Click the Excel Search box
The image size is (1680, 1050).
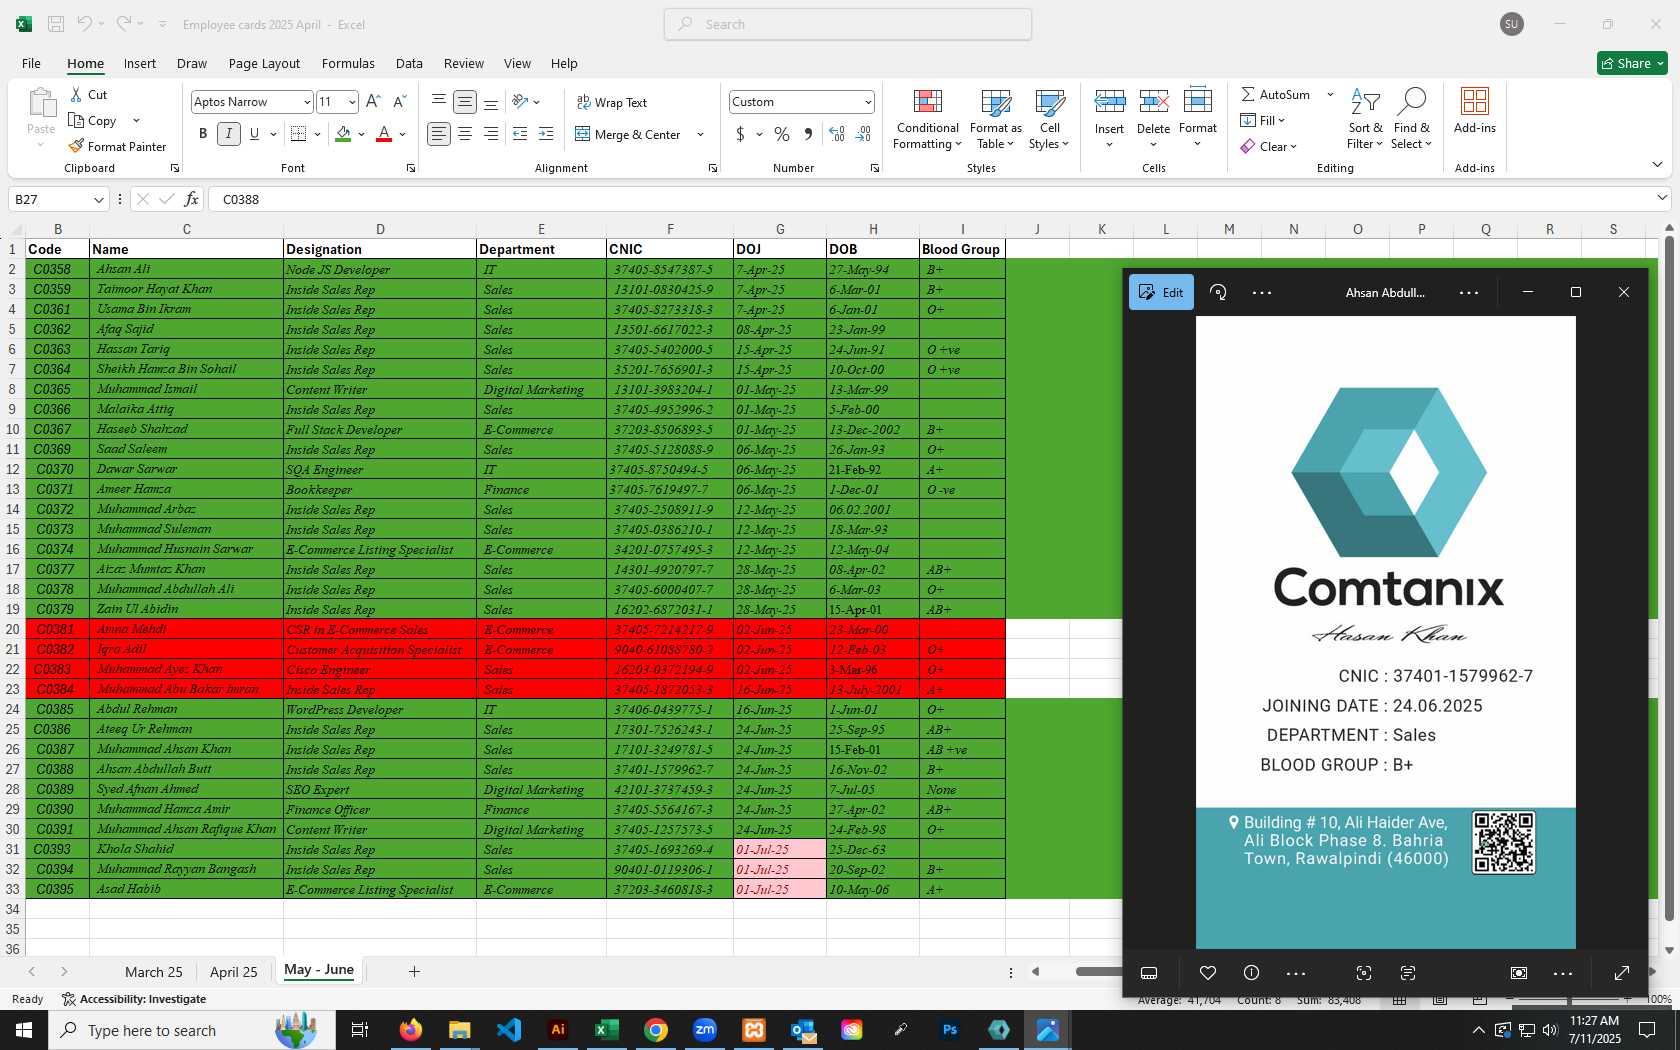click(848, 24)
